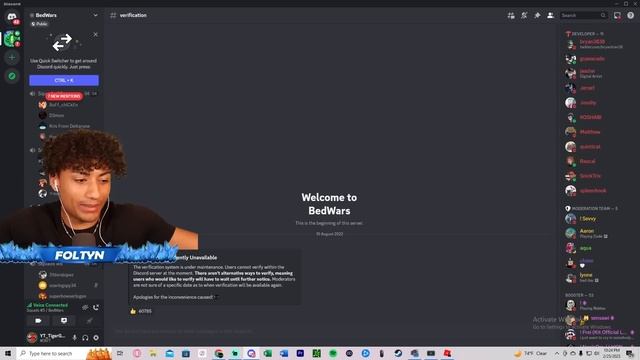Image resolution: width=640 pixels, height=360 pixels.
Task: Open Premiere Pro from taskbar
Action: 300,353
